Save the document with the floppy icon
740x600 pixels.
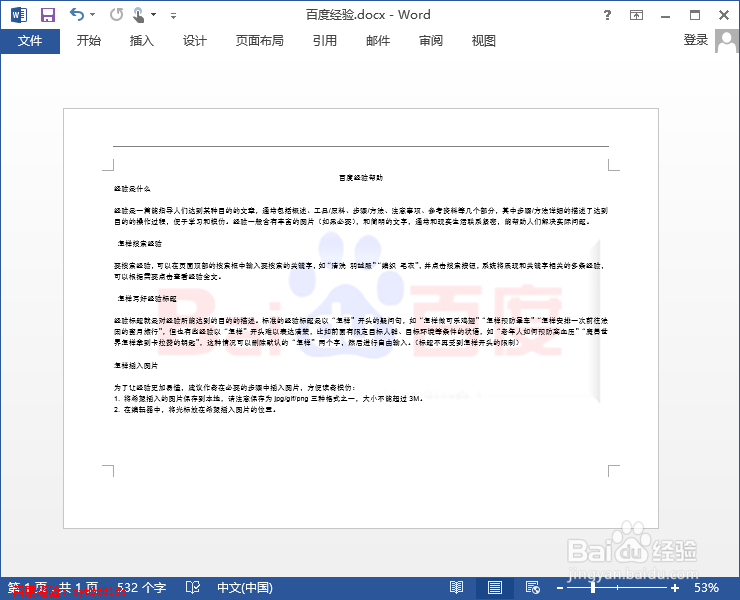(x=48, y=15)
